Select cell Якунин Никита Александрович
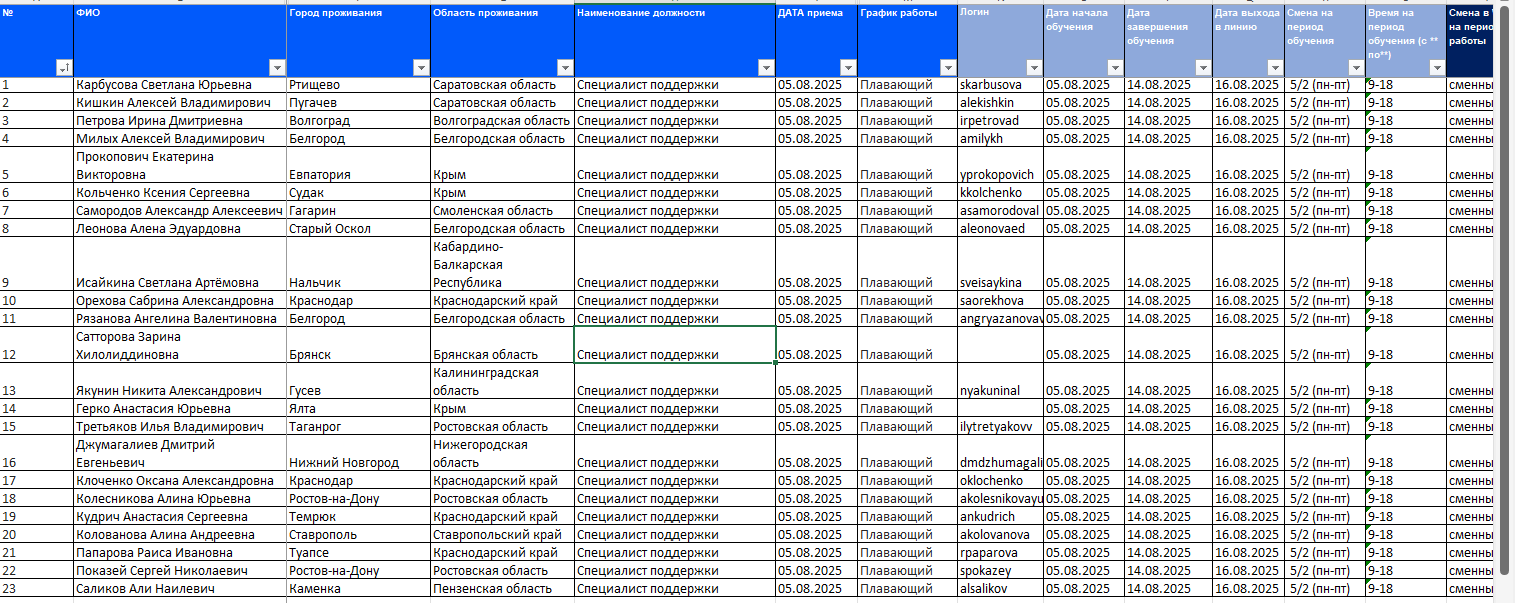Viewport: 1515px width, 603px height. (180, 382)
